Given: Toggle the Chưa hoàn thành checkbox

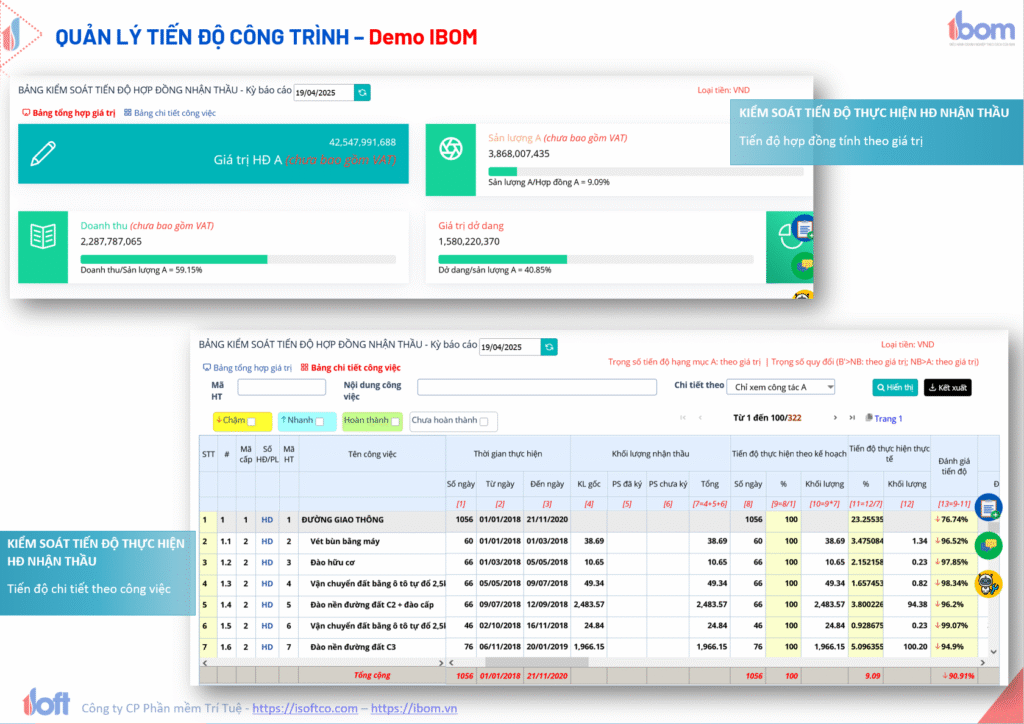Looking at the screenshot, I should (x=484, y=421).
